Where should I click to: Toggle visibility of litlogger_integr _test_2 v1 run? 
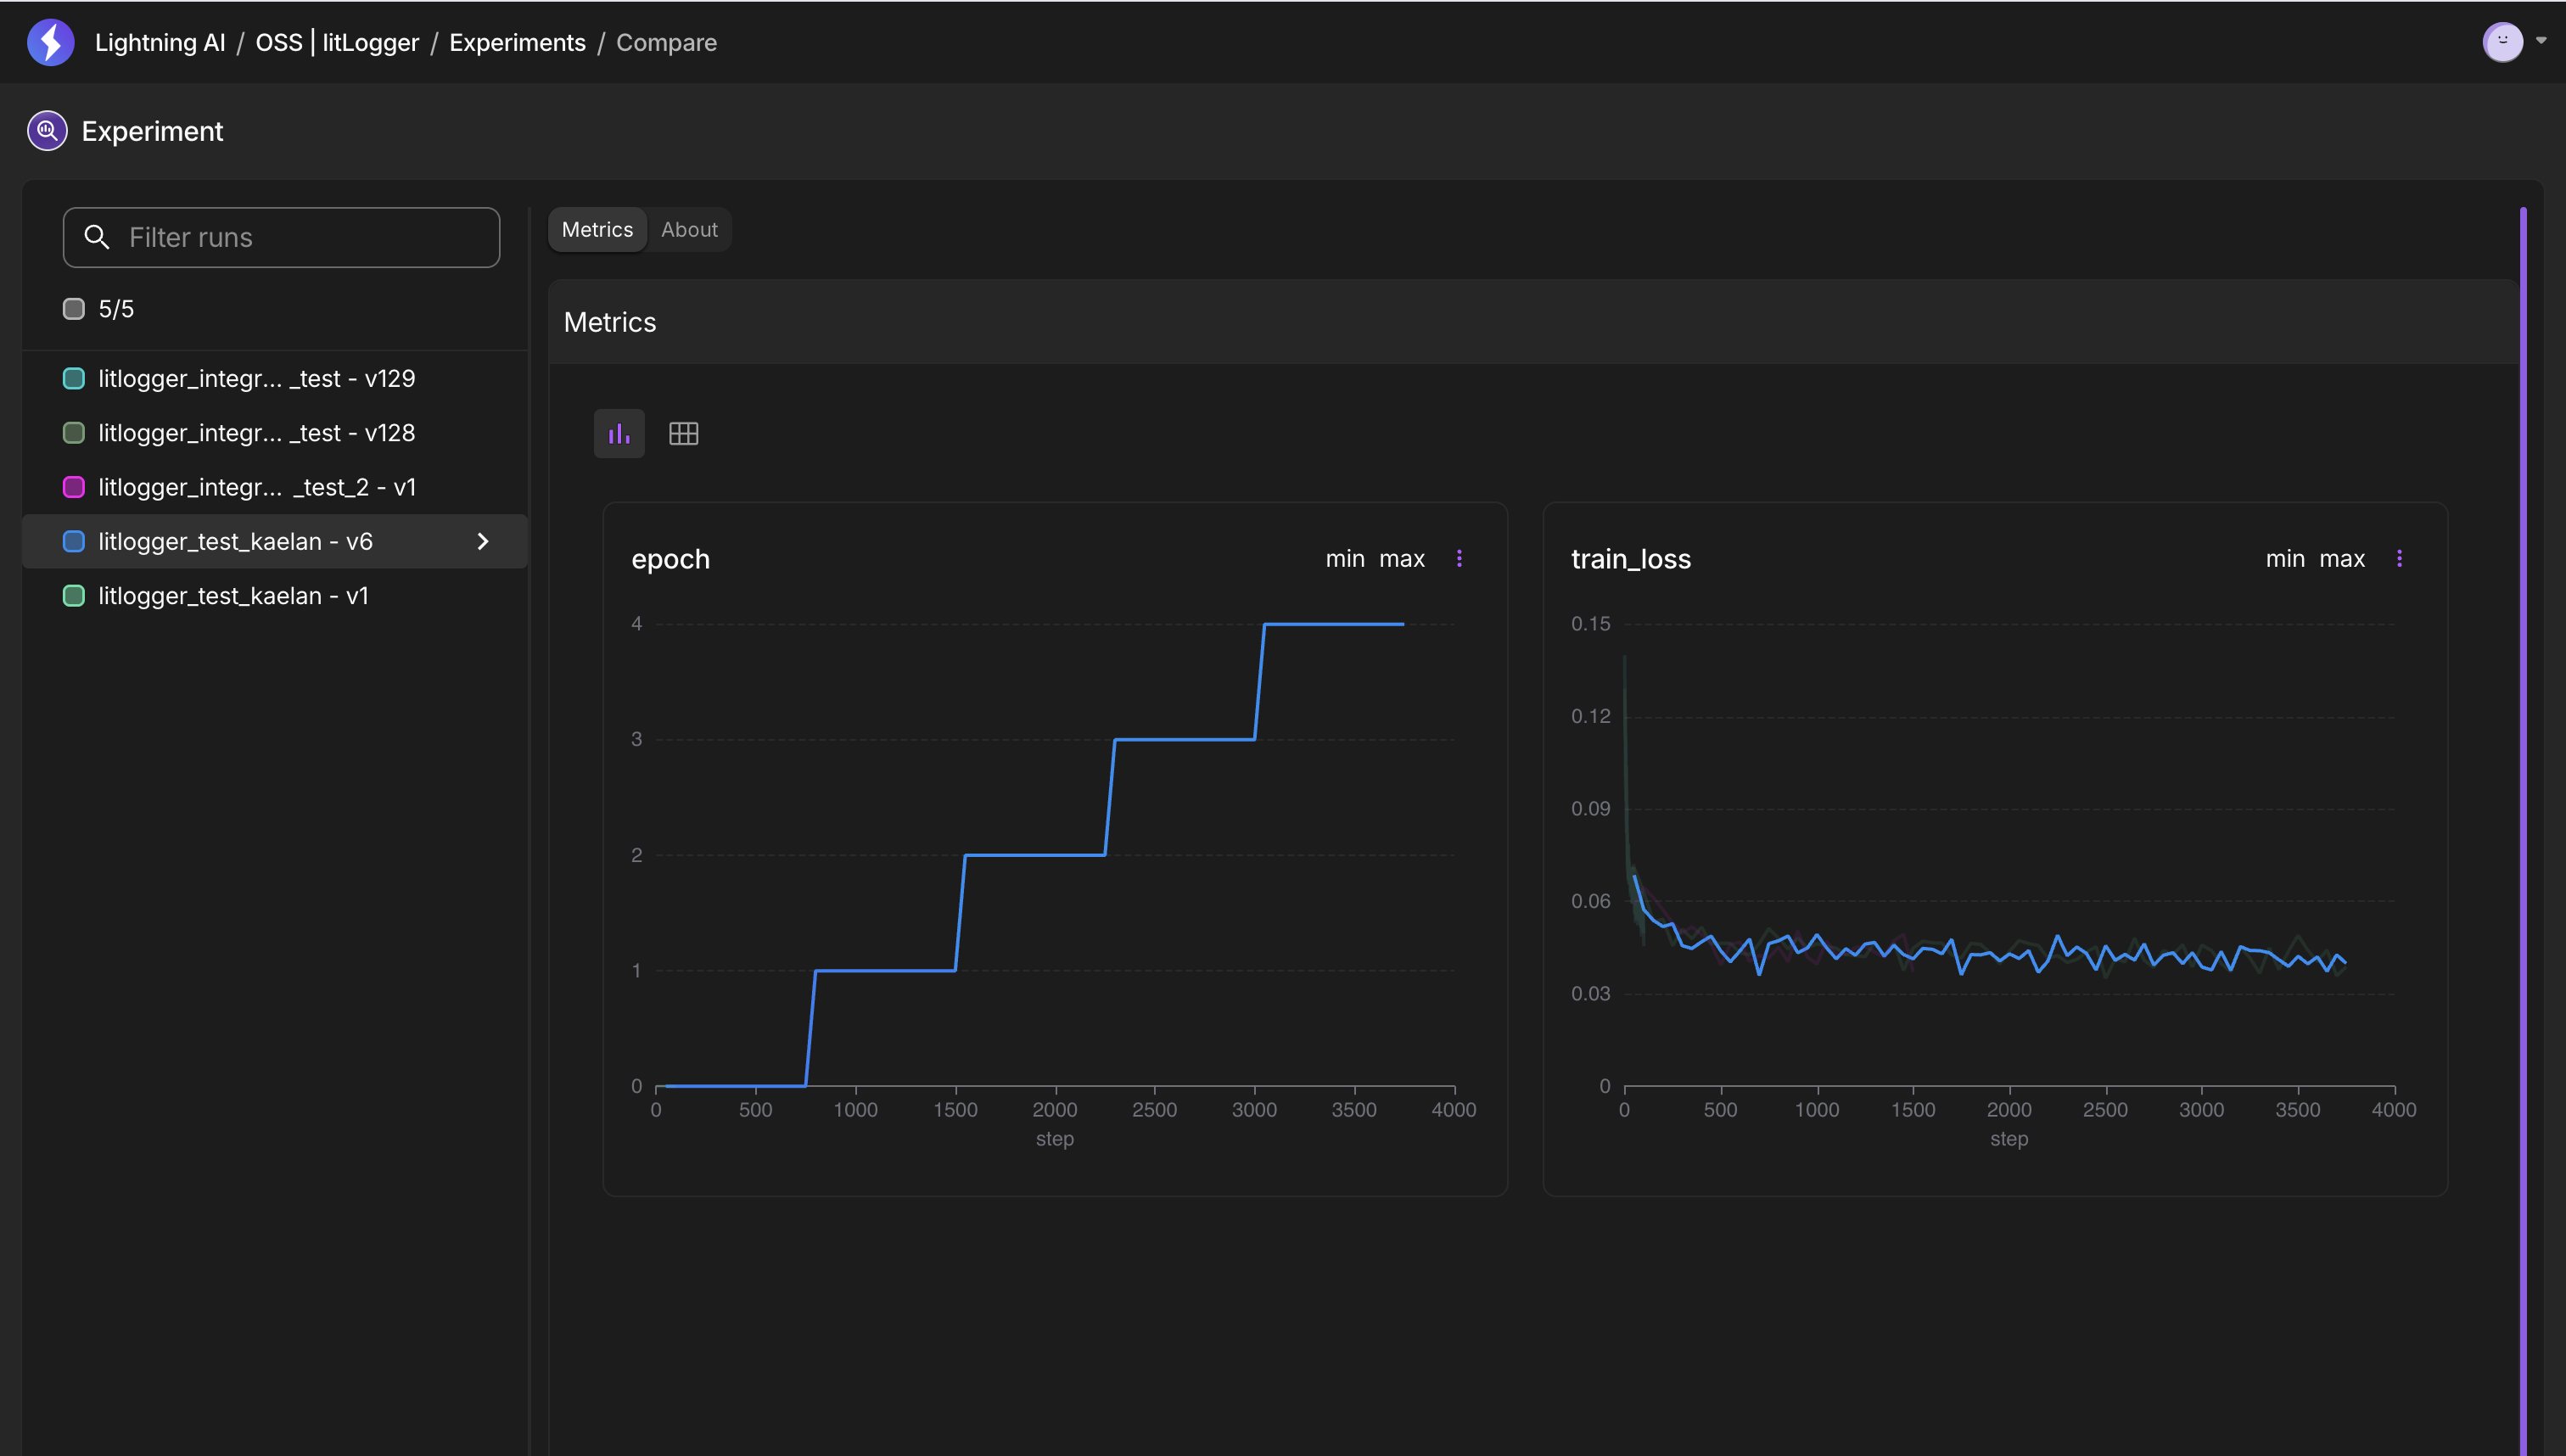pos(74,487)
